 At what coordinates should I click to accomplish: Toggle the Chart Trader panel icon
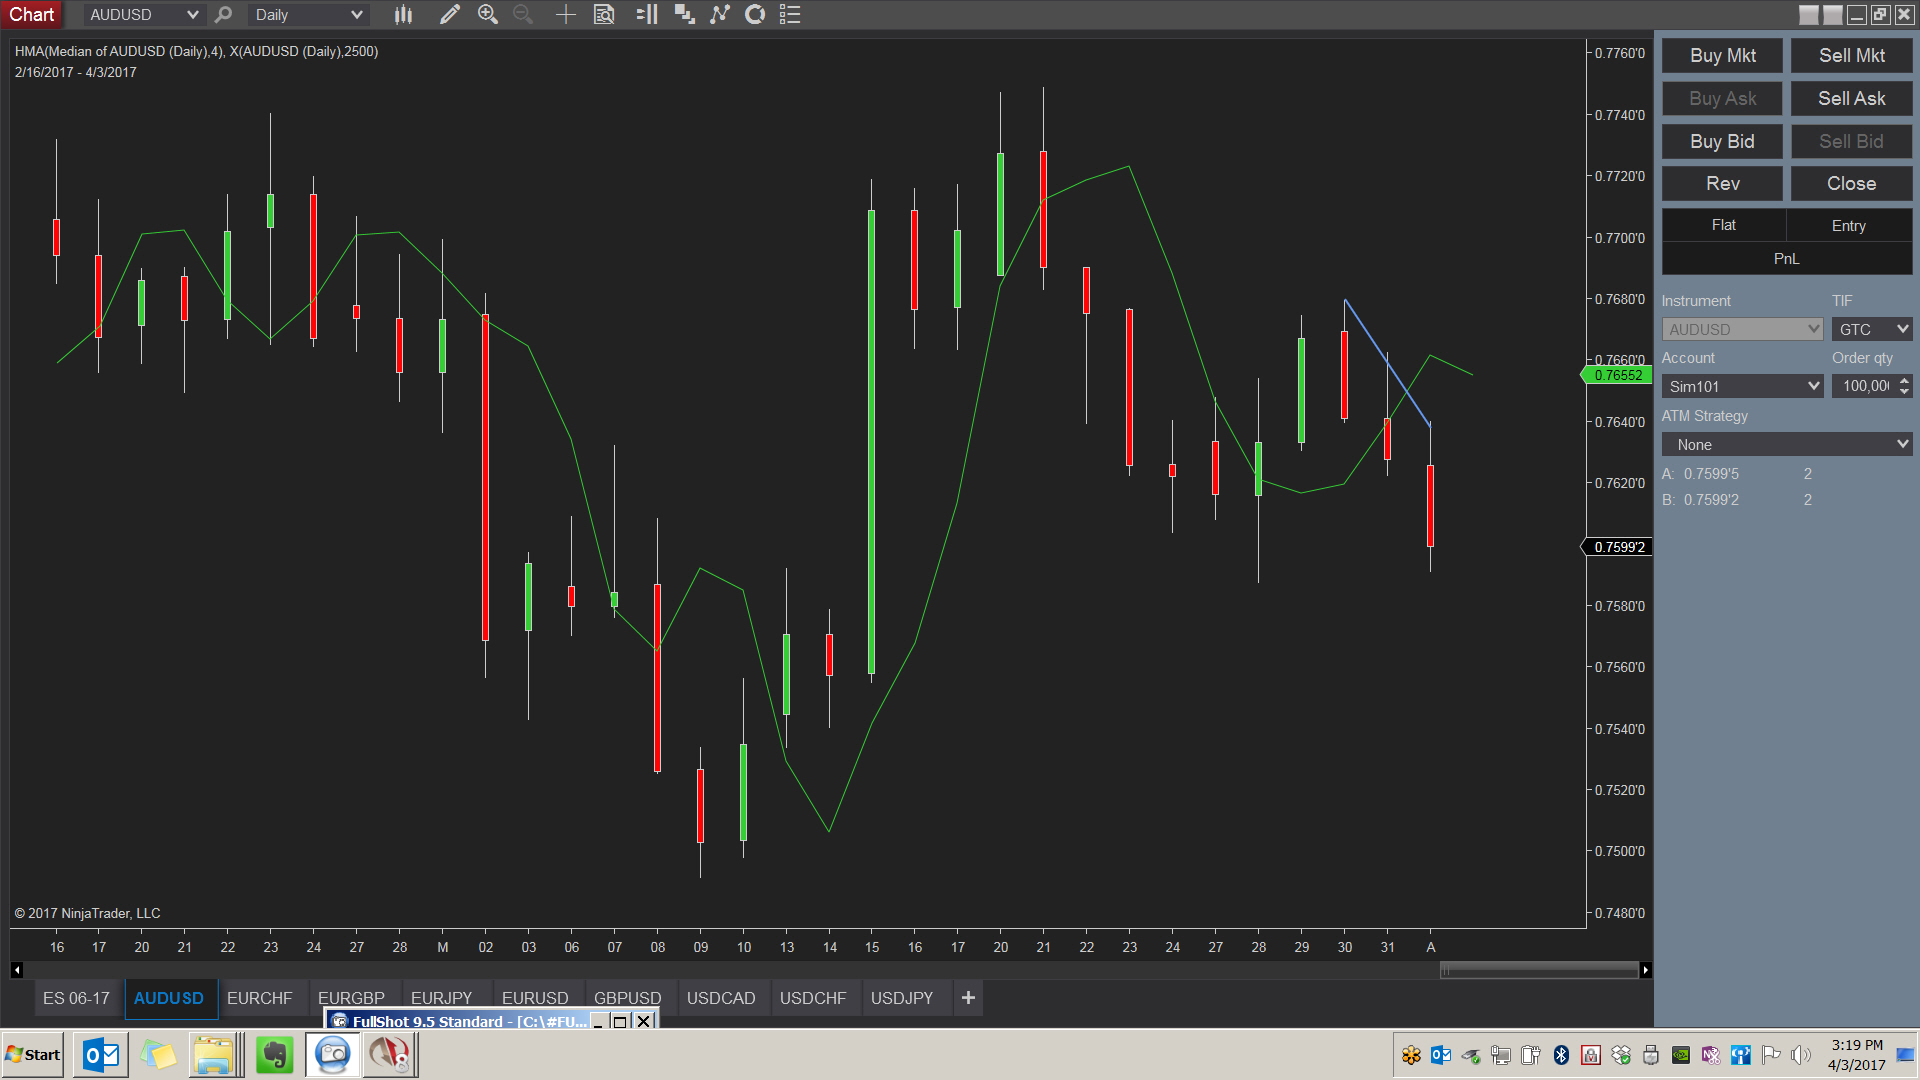click(647, 14)
